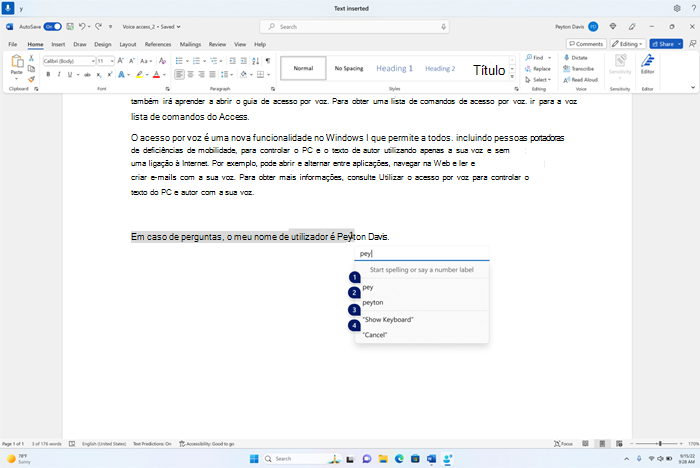
Task: Increase font size with grow icon
Action: tap(121, 61)
